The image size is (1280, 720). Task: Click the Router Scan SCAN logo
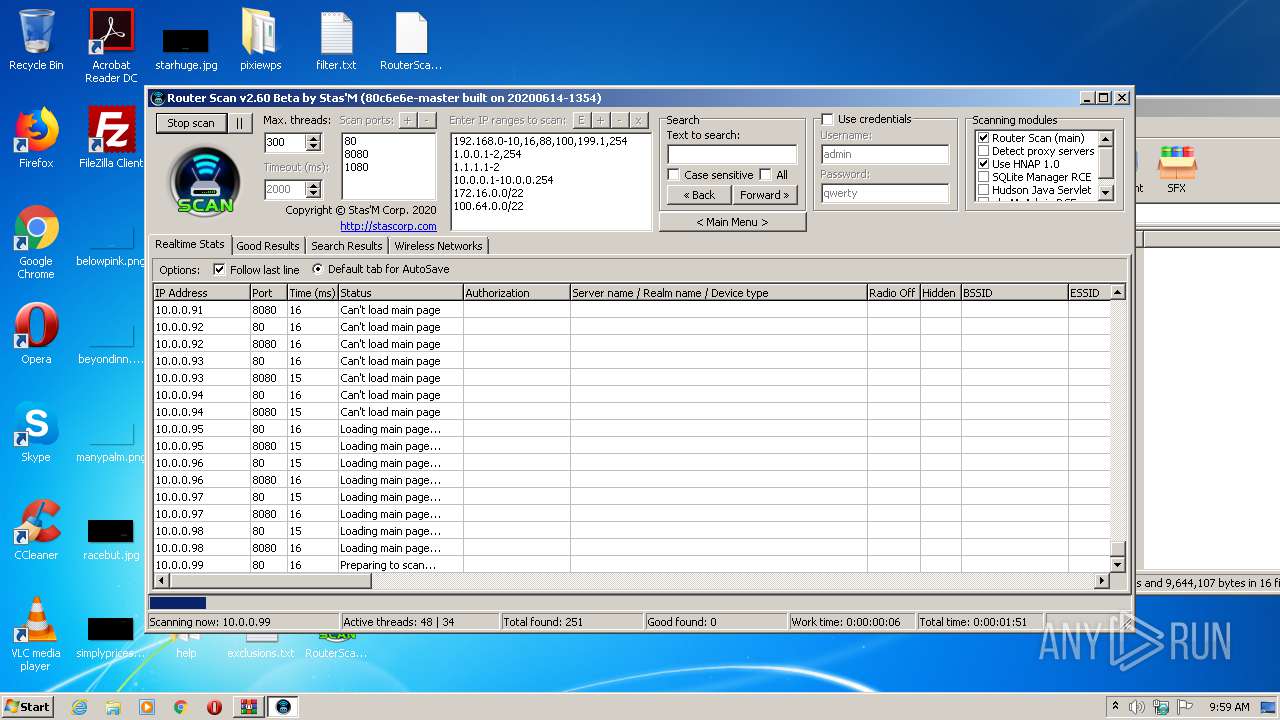pos(205,181)
